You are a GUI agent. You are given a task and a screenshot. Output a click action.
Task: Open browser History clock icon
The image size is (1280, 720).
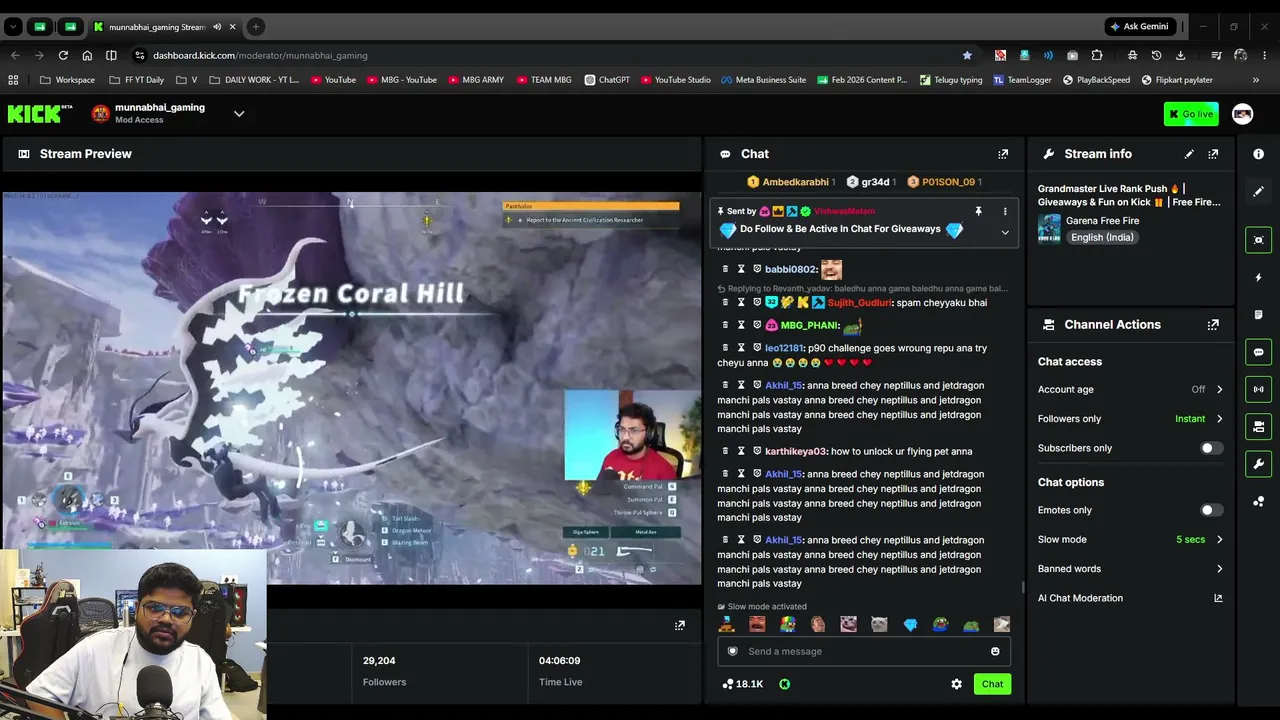click(1156, 55)
